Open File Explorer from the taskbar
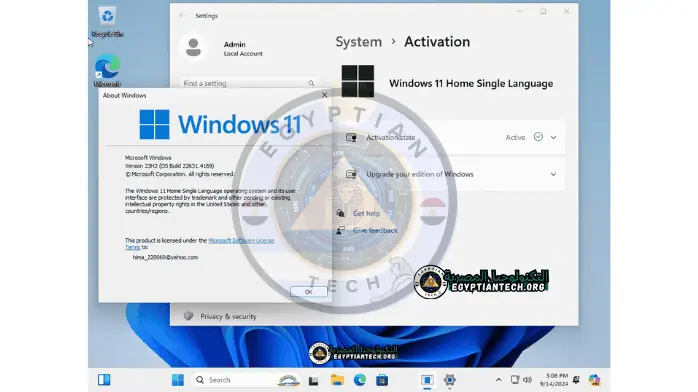 [337, 380]
